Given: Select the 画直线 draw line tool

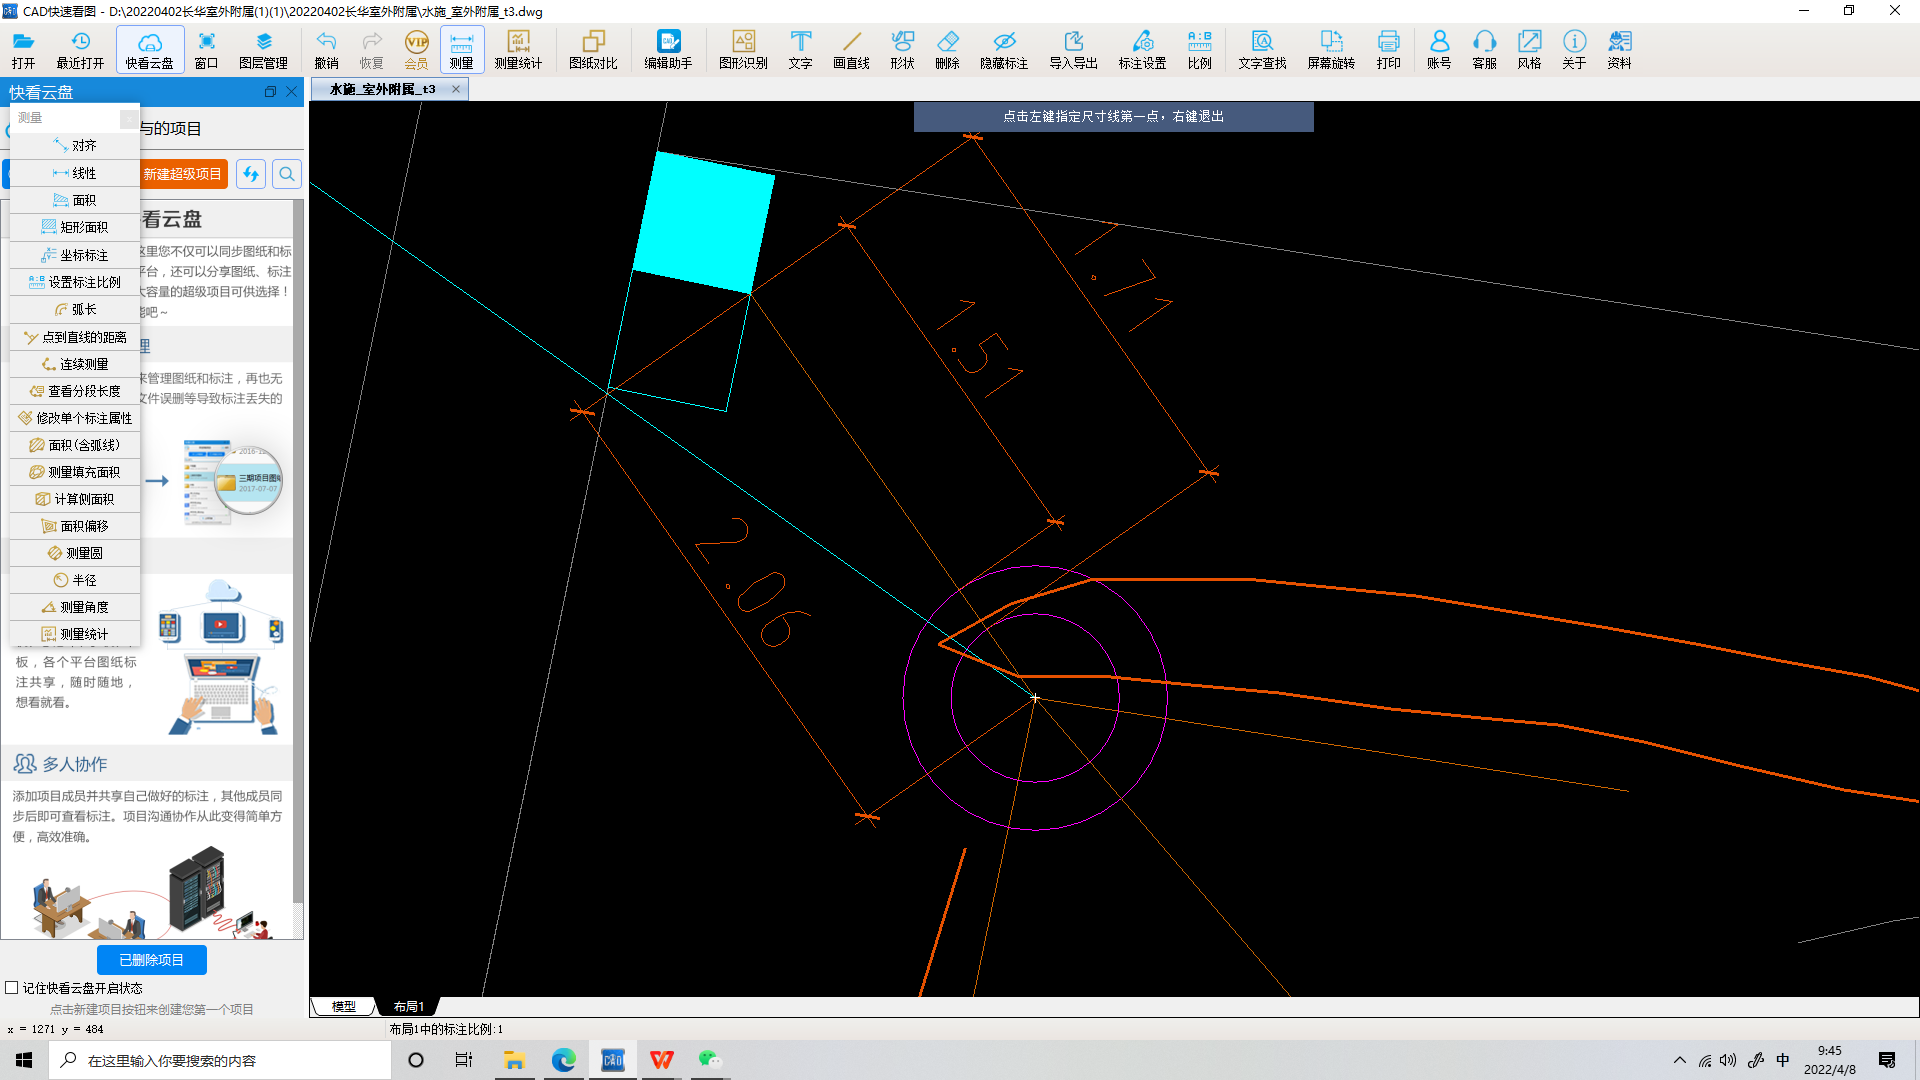Looking at the screenshot, I should point(851,49).
